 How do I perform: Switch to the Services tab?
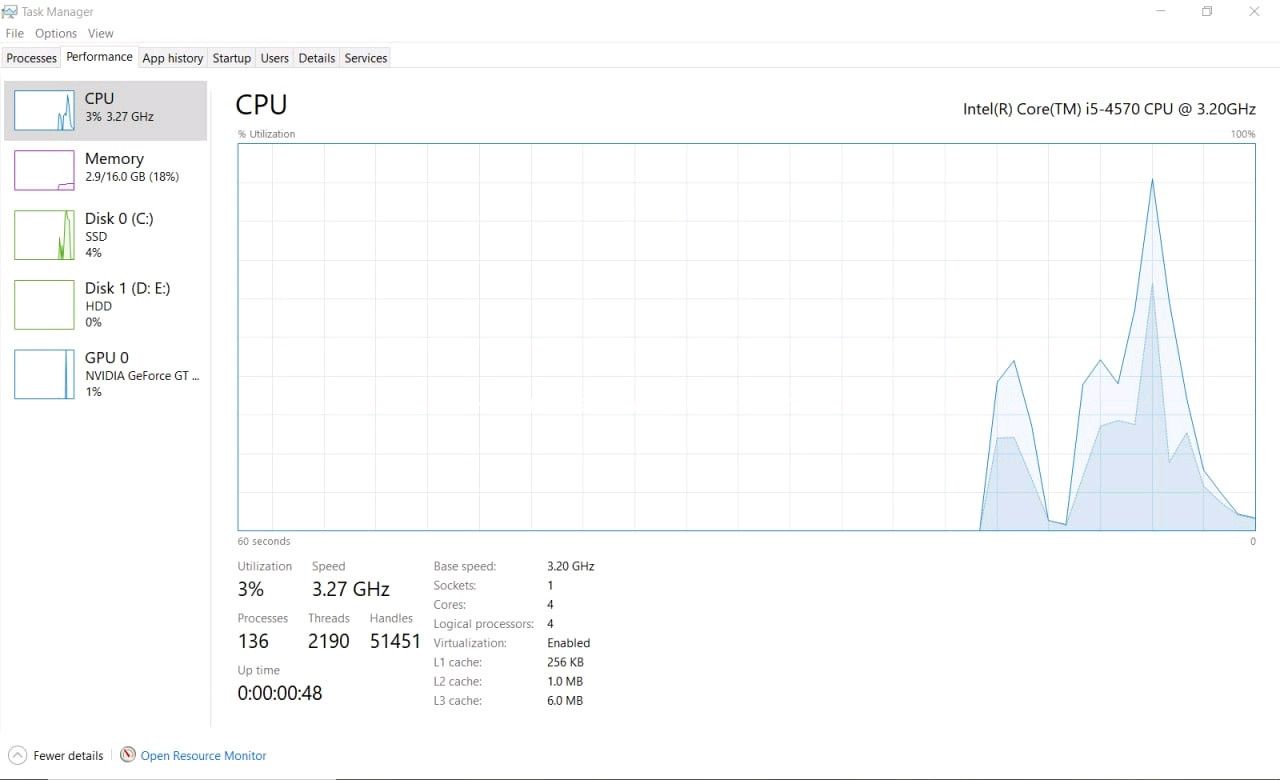(366, 58)
